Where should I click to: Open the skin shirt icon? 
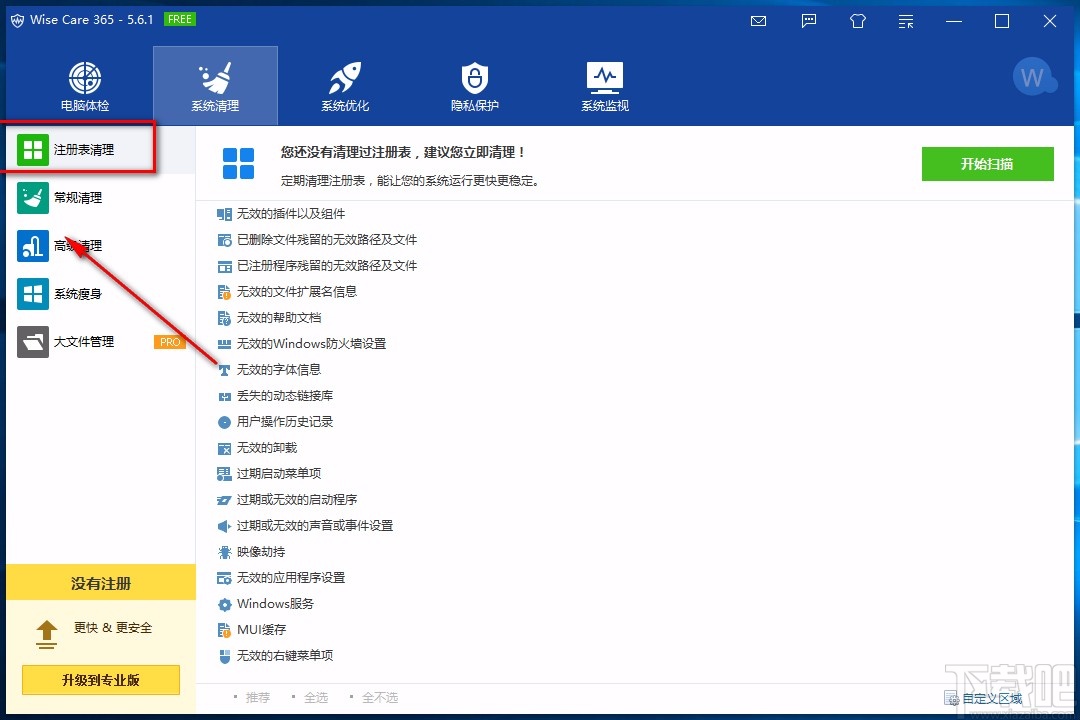point(858,21)
